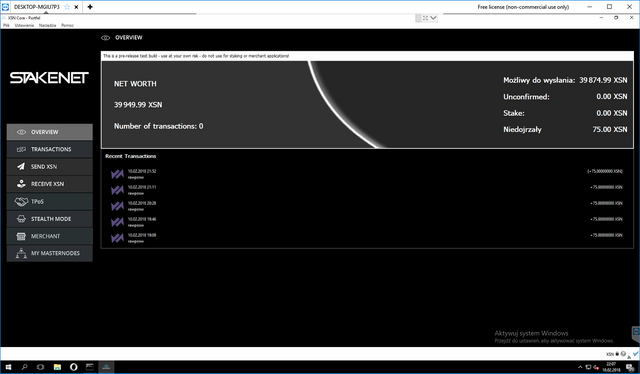Click the XSN wallet taskbar button
This screenshot has width=640, height=374.
(106, 367)
